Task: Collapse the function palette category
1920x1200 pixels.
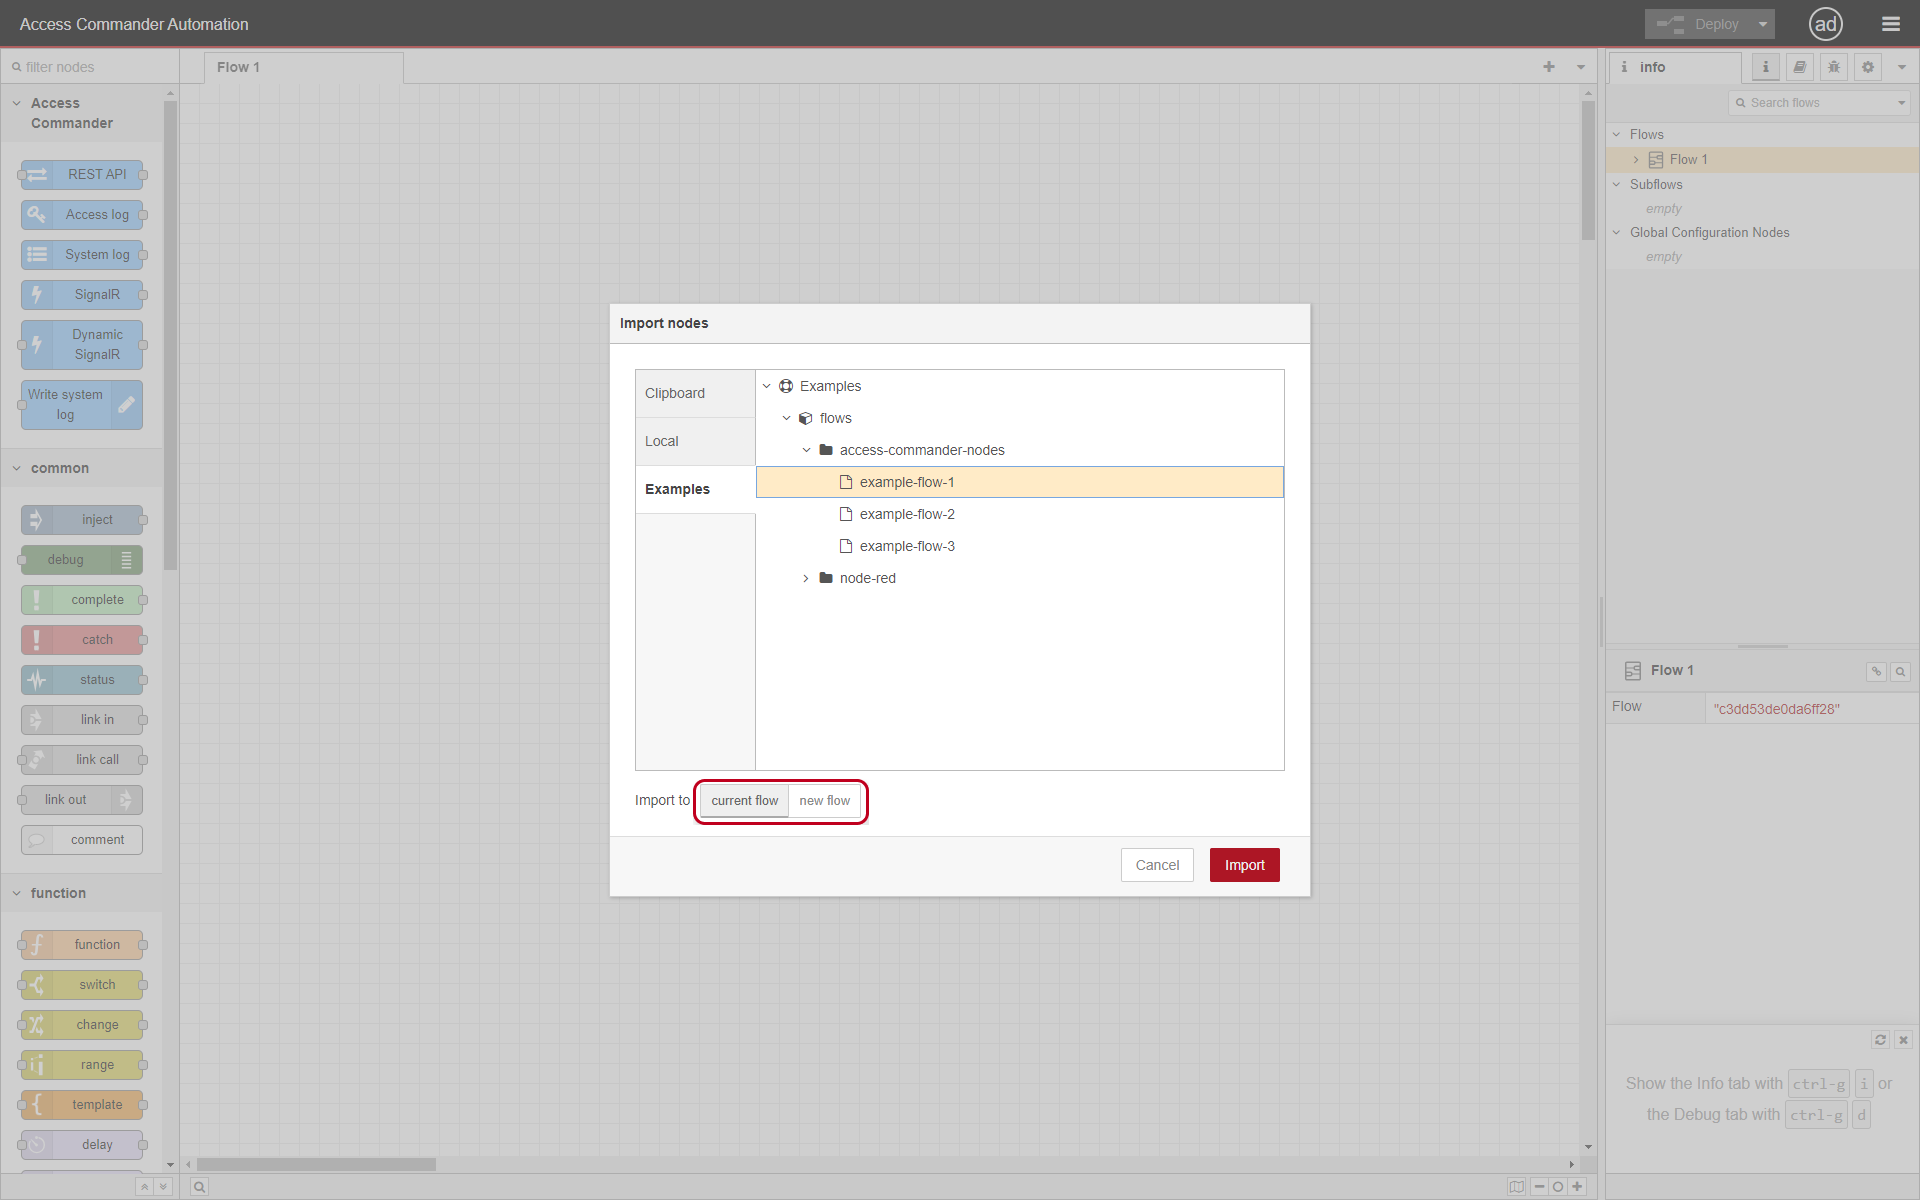Action: [16, 893]
